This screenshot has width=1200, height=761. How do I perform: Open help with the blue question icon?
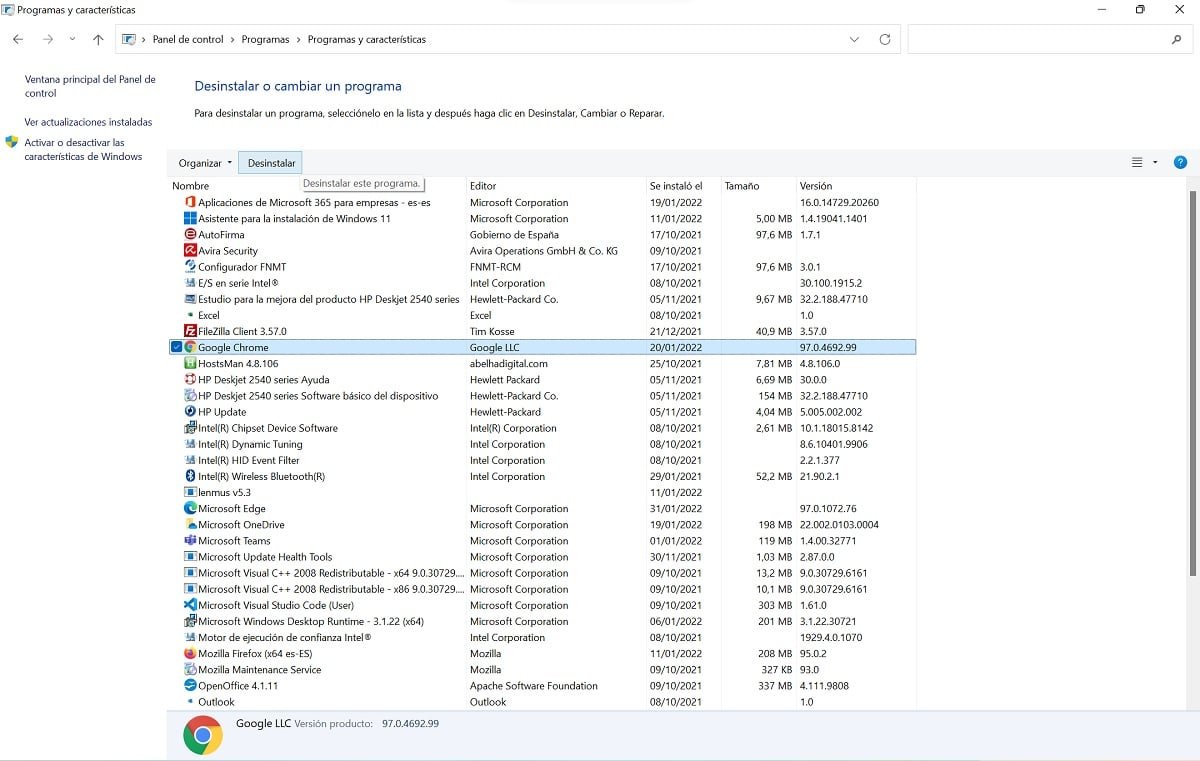pos(1180,163)
